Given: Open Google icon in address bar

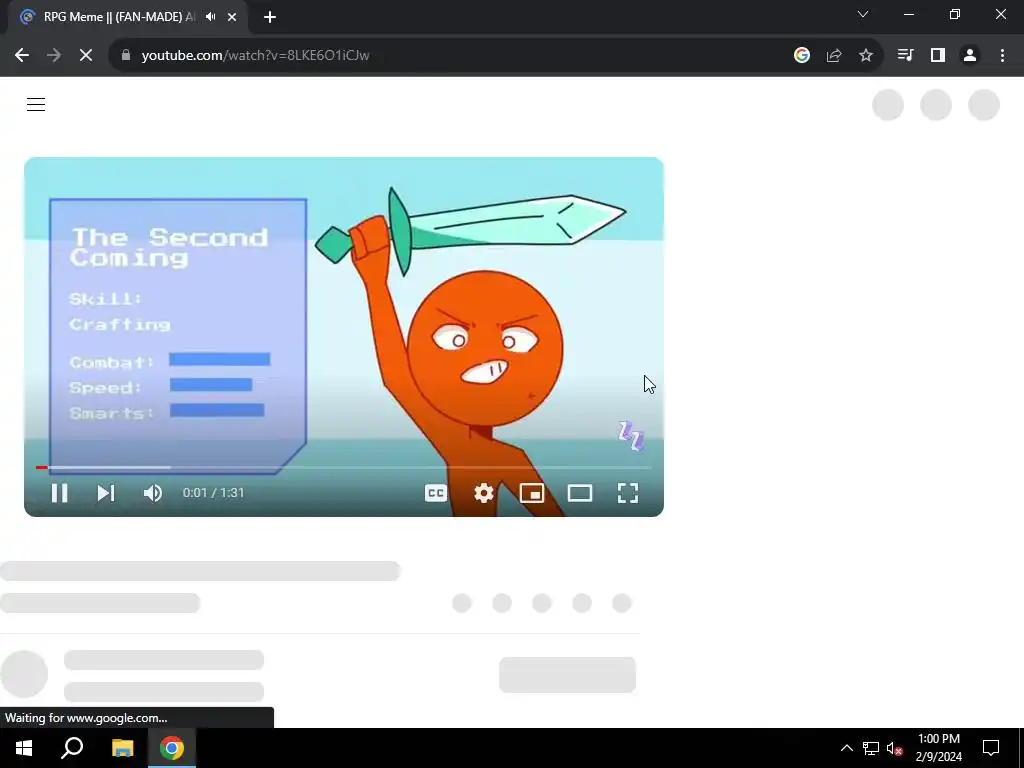Looking at the screenshot, I should pyautogui.click(x=802, y=56).
